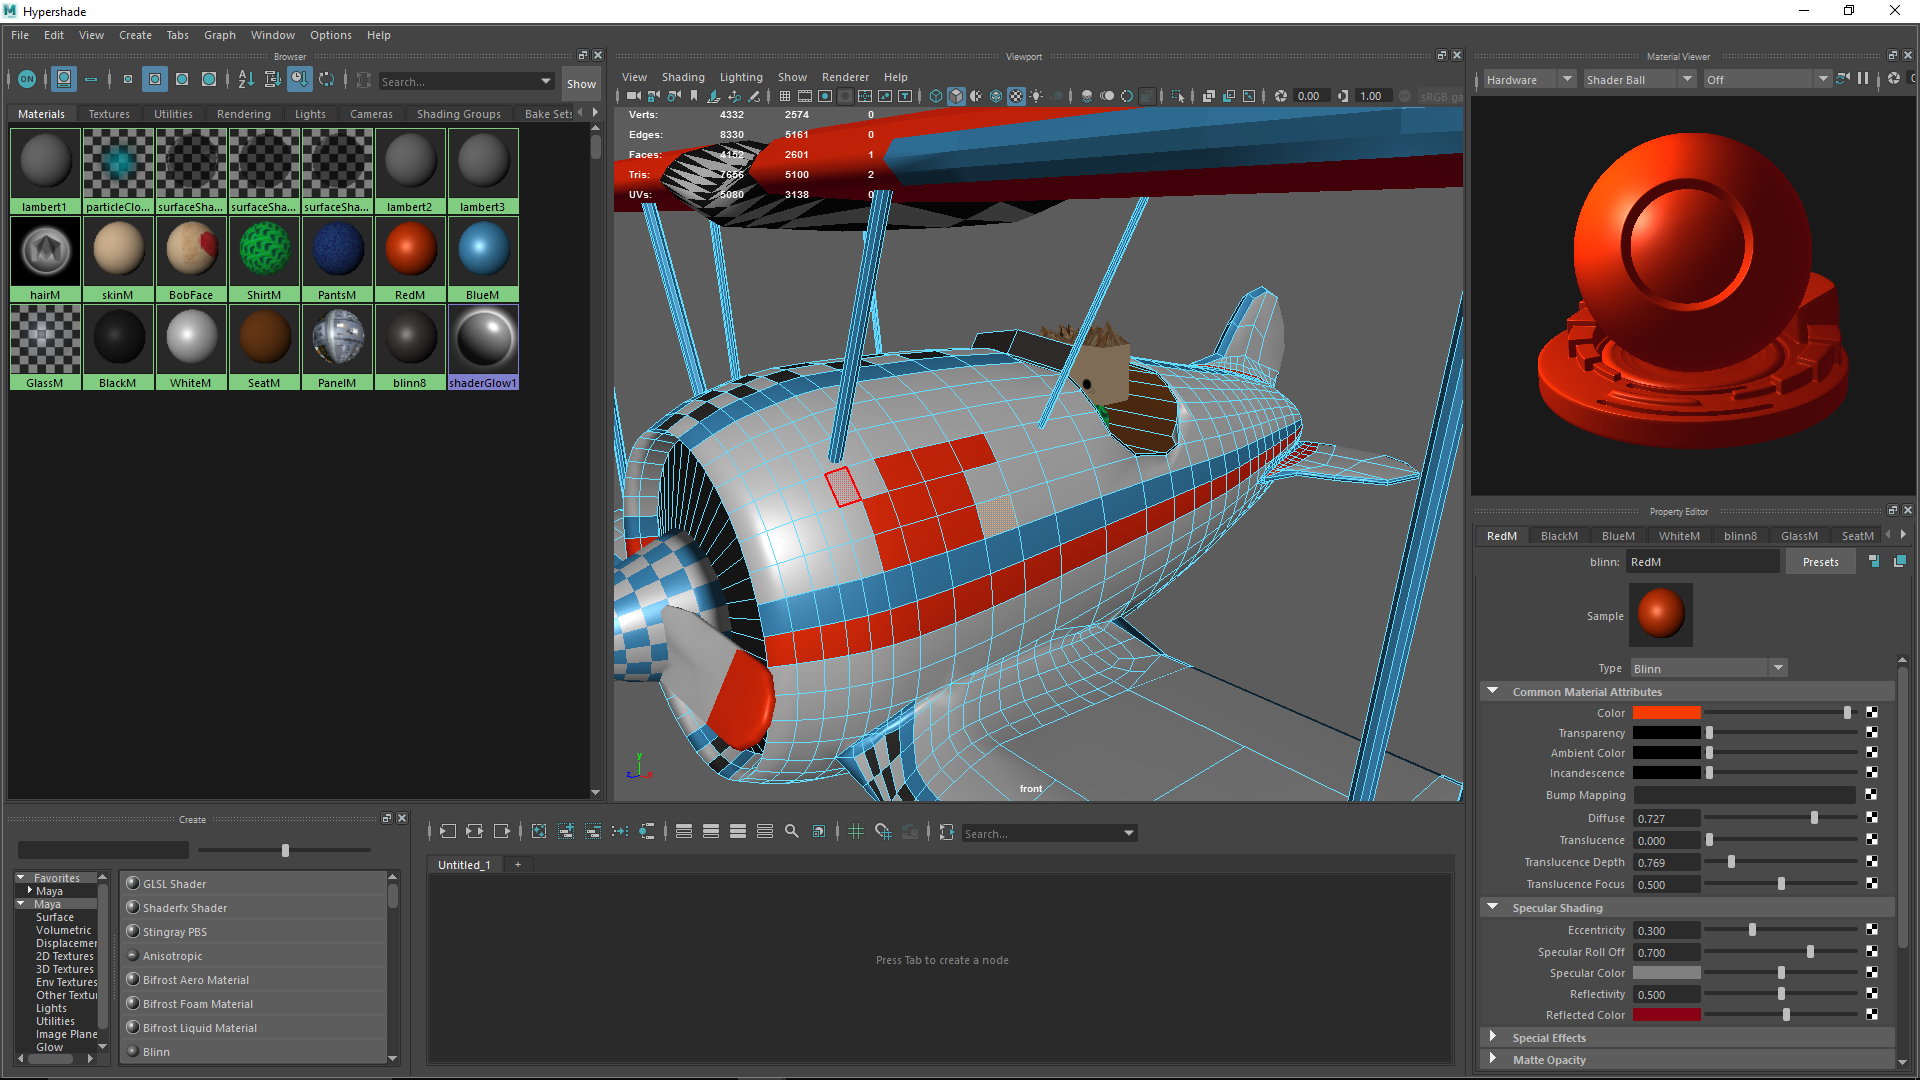Image resolution: width=1920 pixels, height=1080 pixels.
Task: Click the viewport lighting bulb icon
Action: [x=1036, y=96]
